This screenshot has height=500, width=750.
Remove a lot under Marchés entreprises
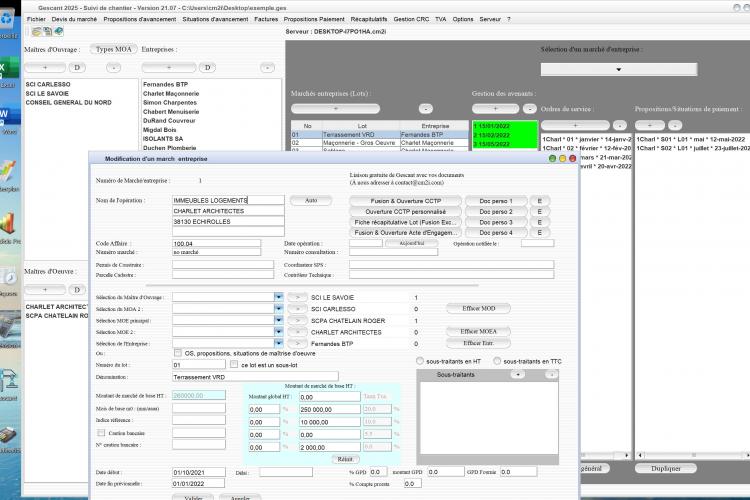(x=426, y=109)
